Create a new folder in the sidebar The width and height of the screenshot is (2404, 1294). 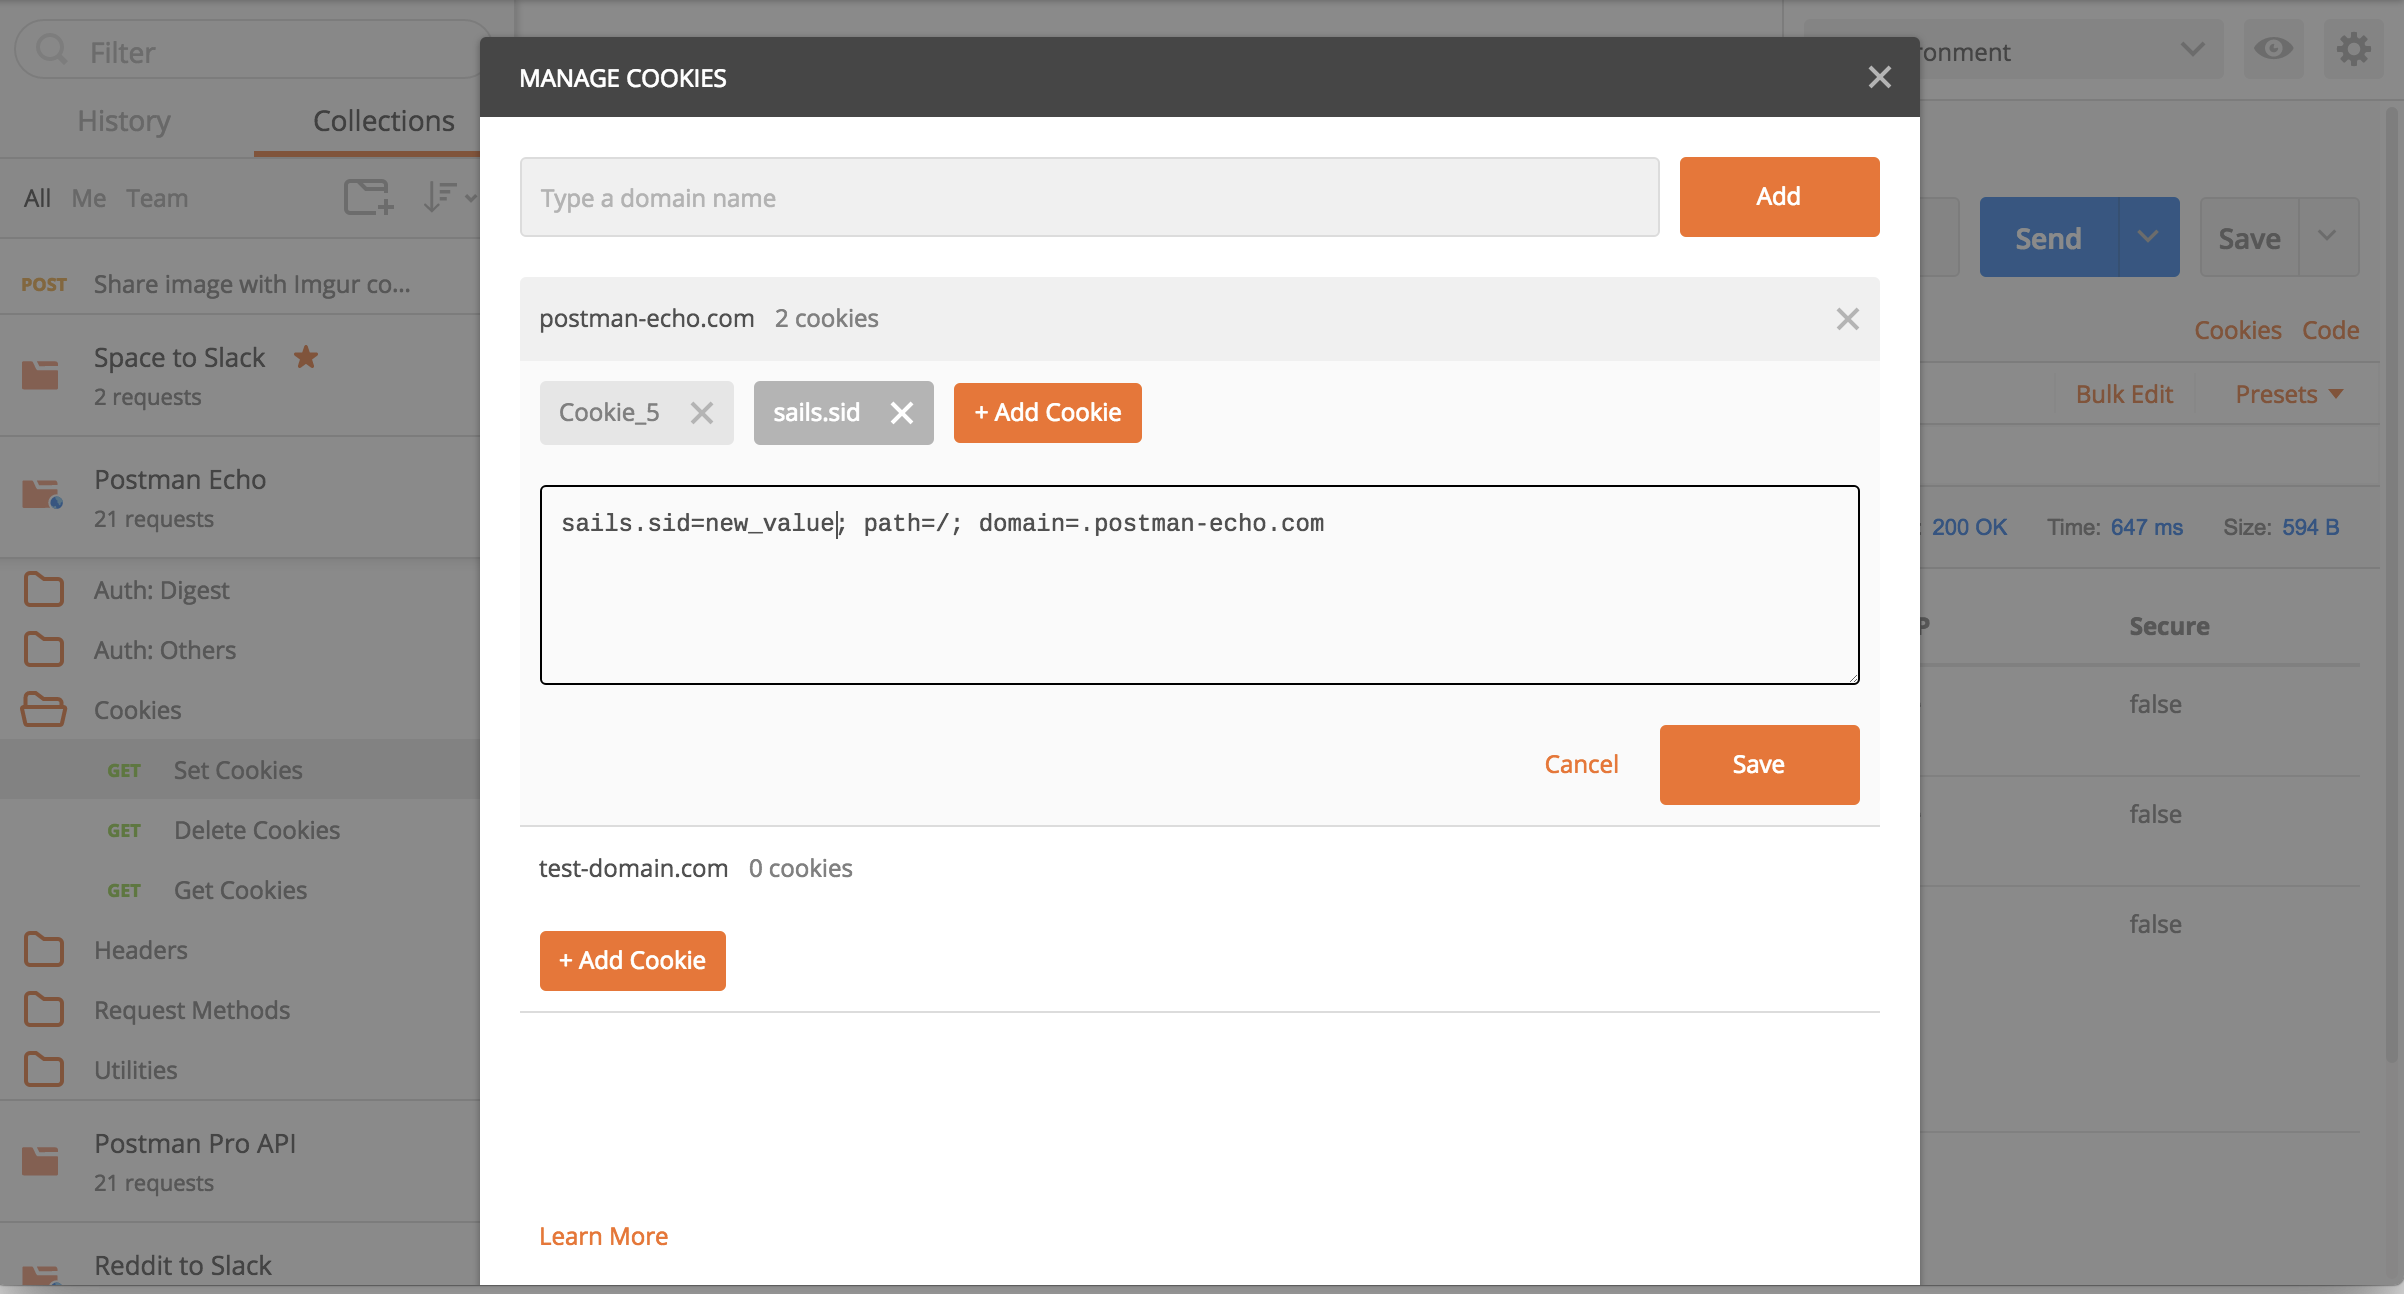click(367, 197)
